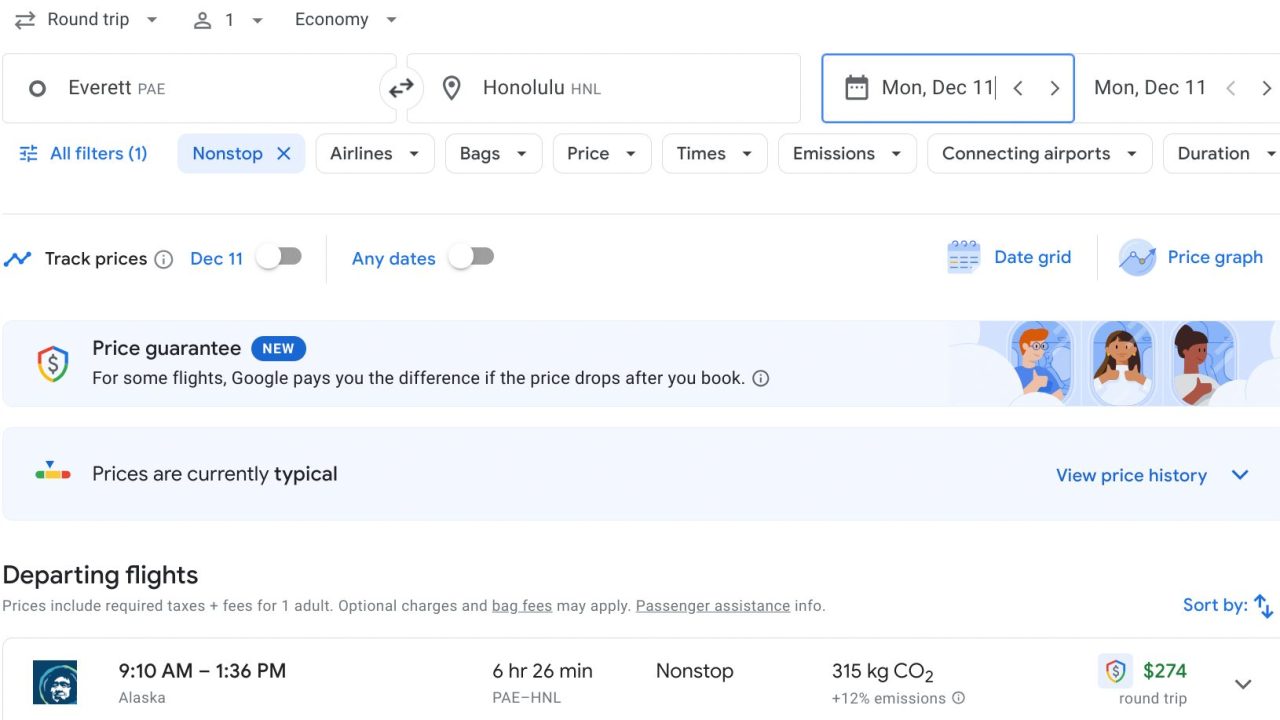Go to previous return date
Viewport: 1280px width, 720px height.
tap(1231, 88)
